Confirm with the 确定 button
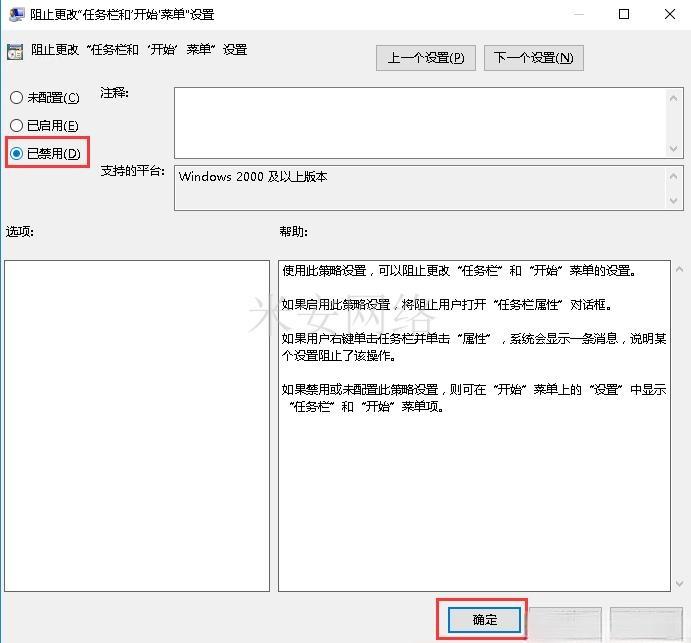The image size is (691, 643). (484, 620)
